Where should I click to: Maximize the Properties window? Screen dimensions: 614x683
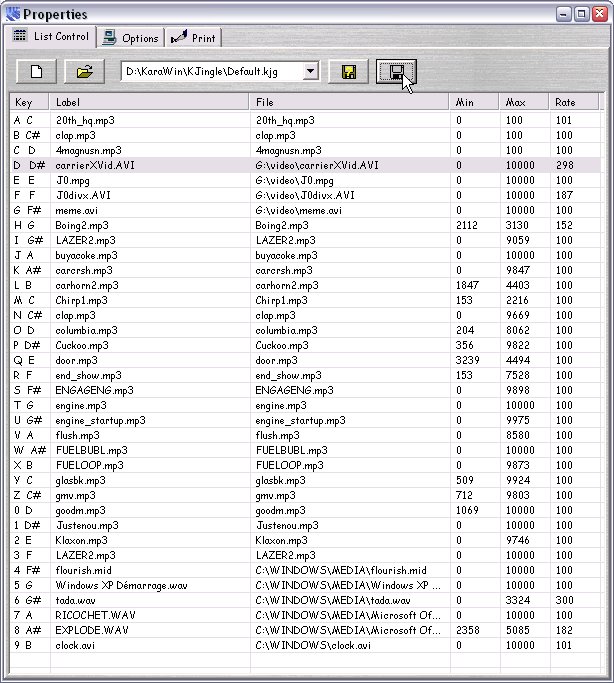(581, 14)
